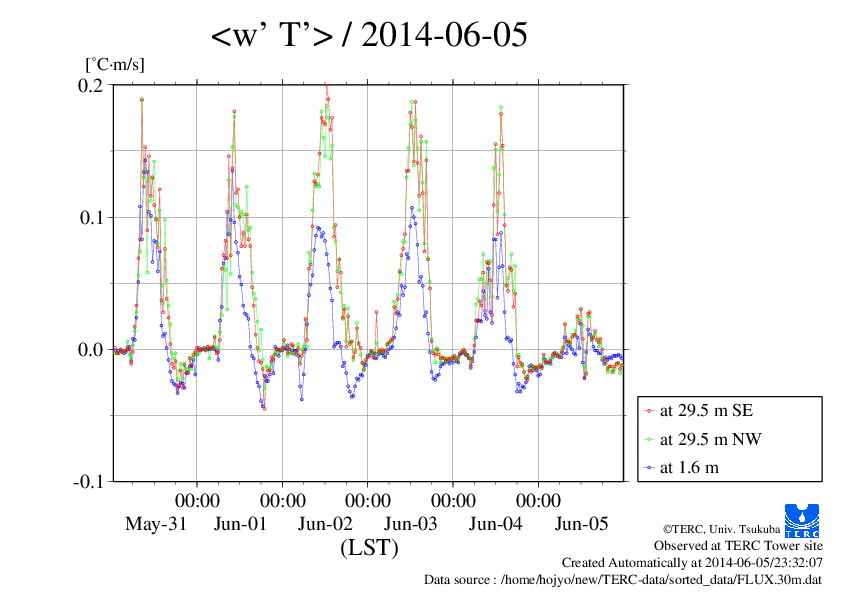
Task: Click the green marker in the legend
Action: (x=650, y=438)
